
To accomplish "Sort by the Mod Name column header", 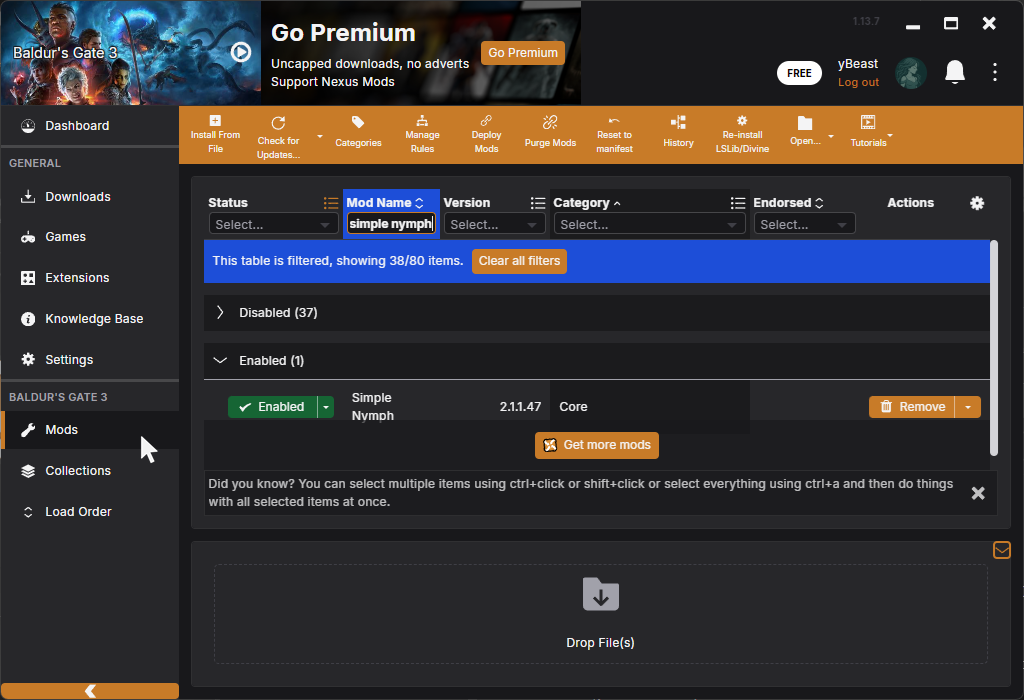I will [x=385, y=203].
